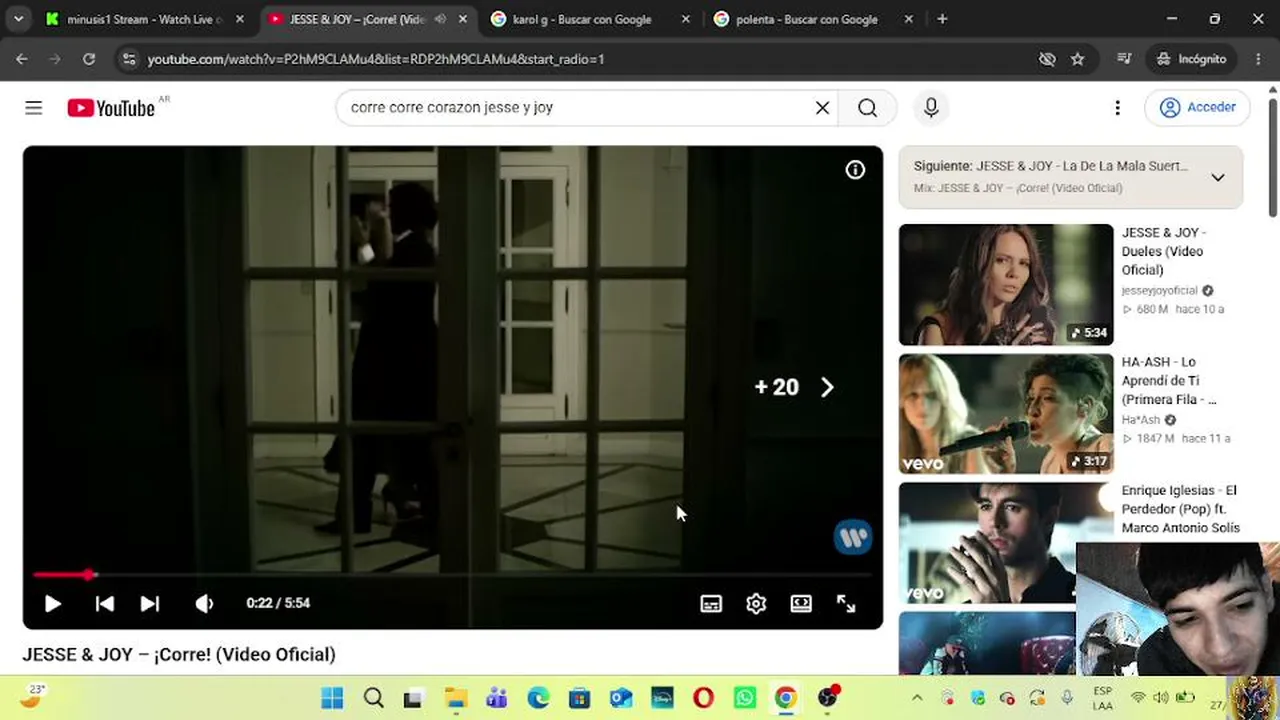Viewport: 1280px width, 720px height.
Task: Visit the Ha*Ash channel link
Action: pos(1141,420)
